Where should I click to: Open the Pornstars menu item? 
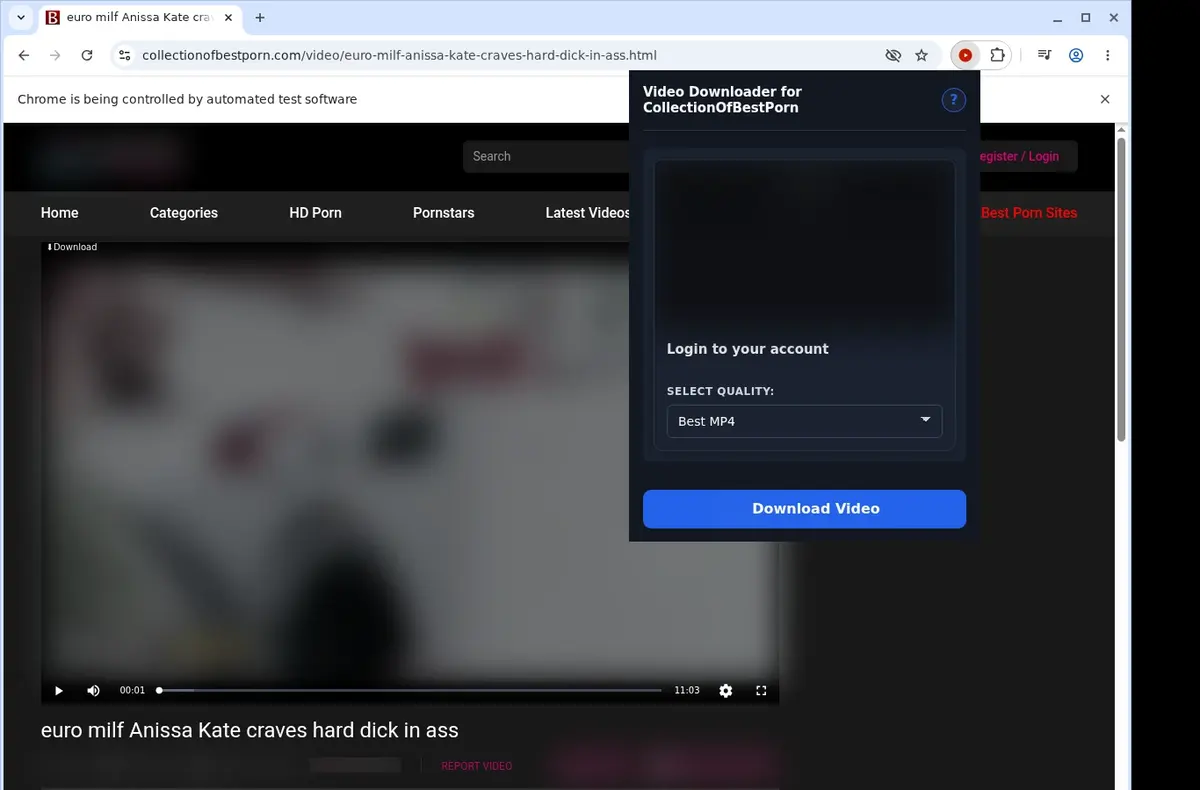tap(444, 213)
